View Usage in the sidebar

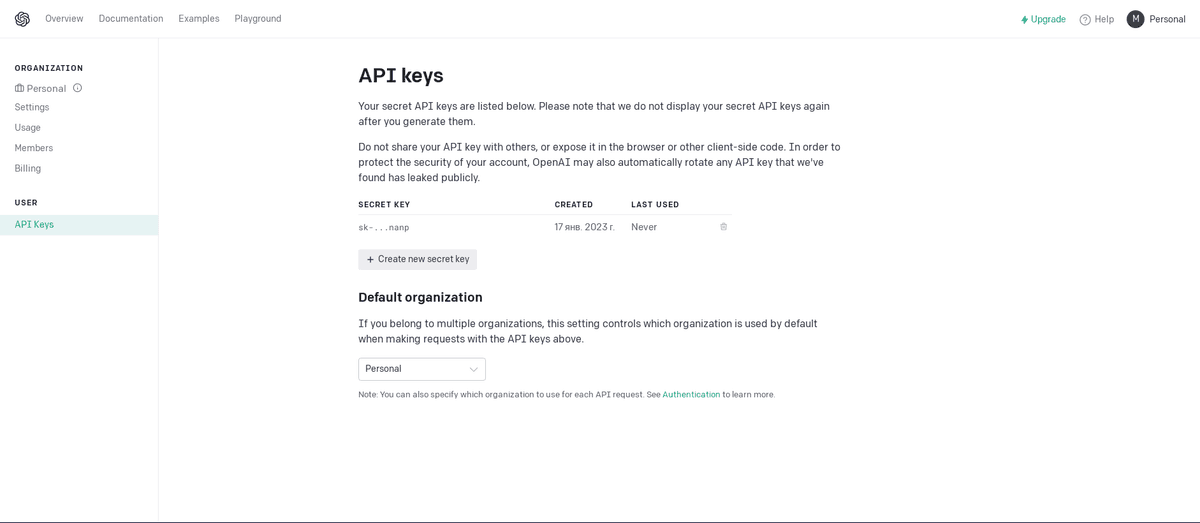28,128
